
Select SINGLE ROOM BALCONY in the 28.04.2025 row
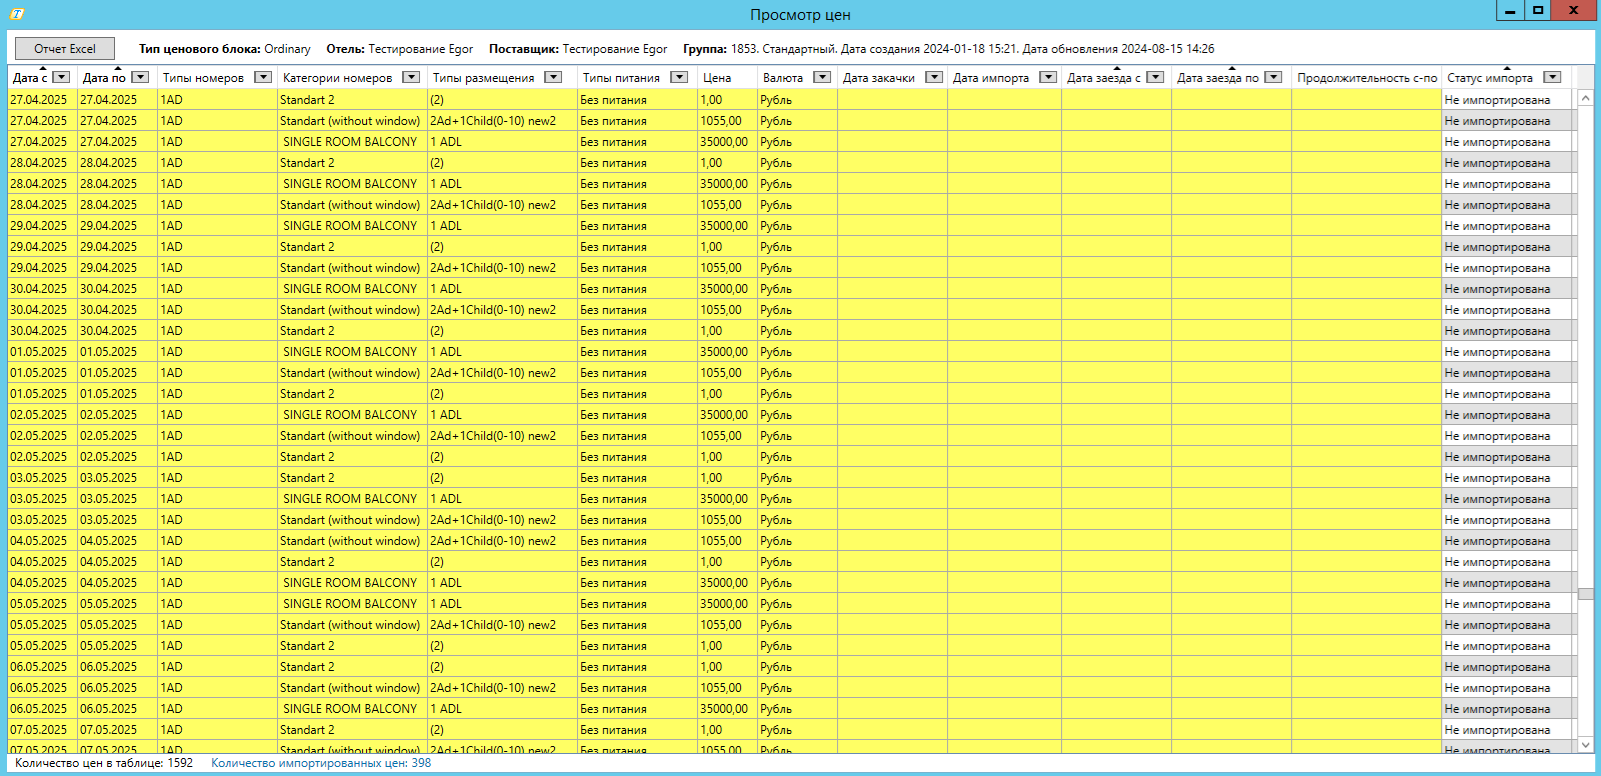tap(350, 184)
